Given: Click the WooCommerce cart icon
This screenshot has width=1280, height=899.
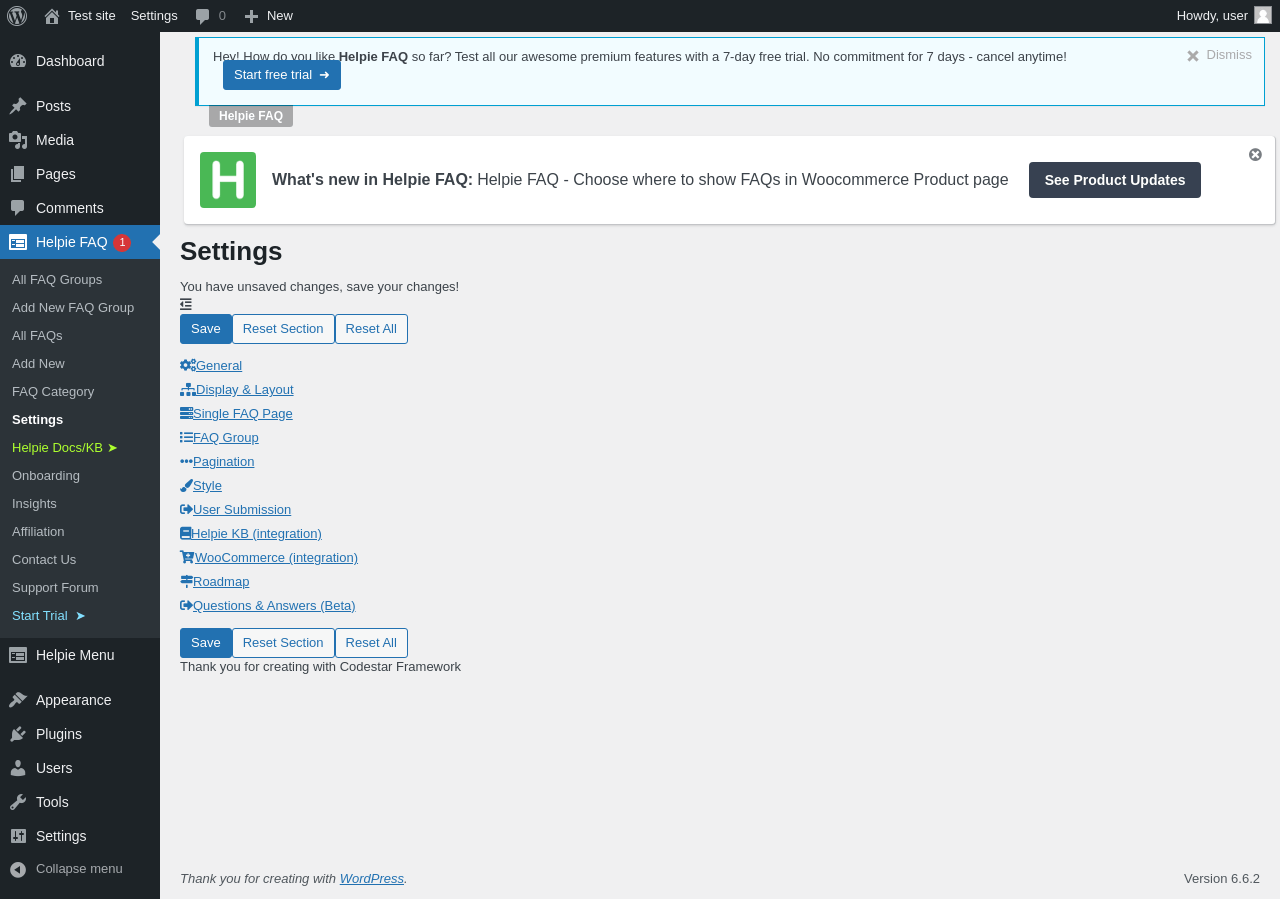Looking at the screenshot, I should click(x=187, y=557).
